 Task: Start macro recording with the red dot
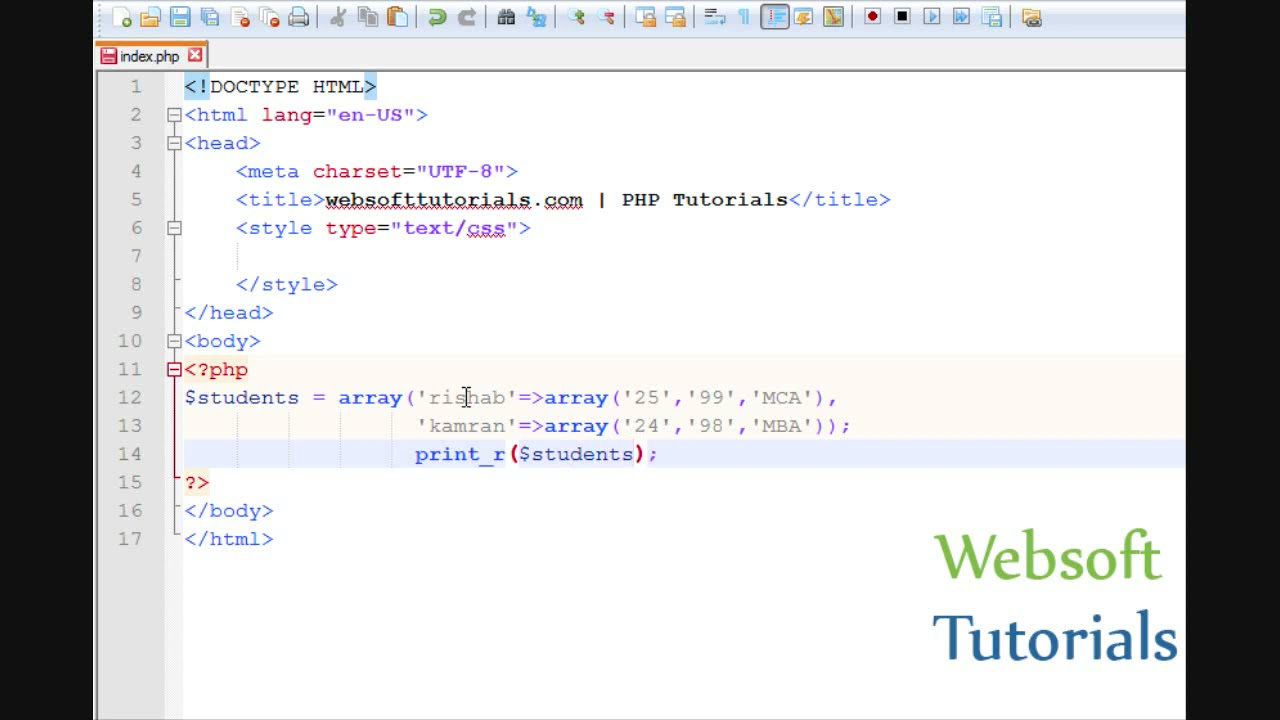point(872,17)
